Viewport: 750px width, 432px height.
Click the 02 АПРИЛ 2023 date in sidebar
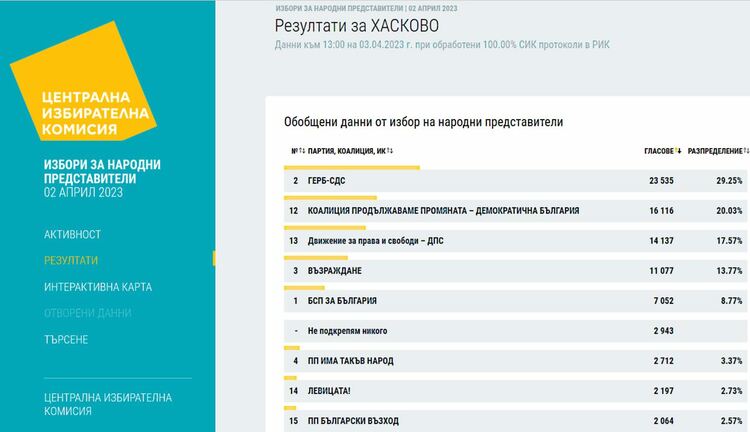click(83, 193)
